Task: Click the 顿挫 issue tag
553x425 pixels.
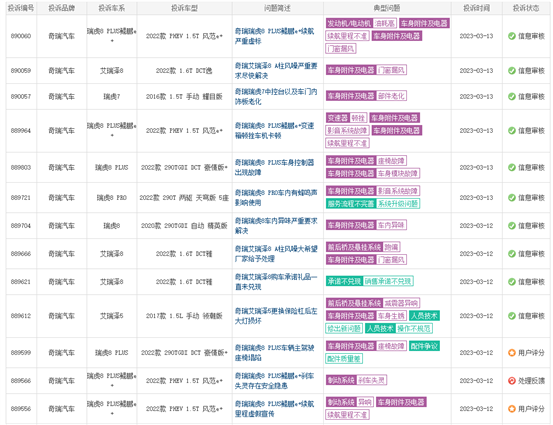Action: click(358, 118)
